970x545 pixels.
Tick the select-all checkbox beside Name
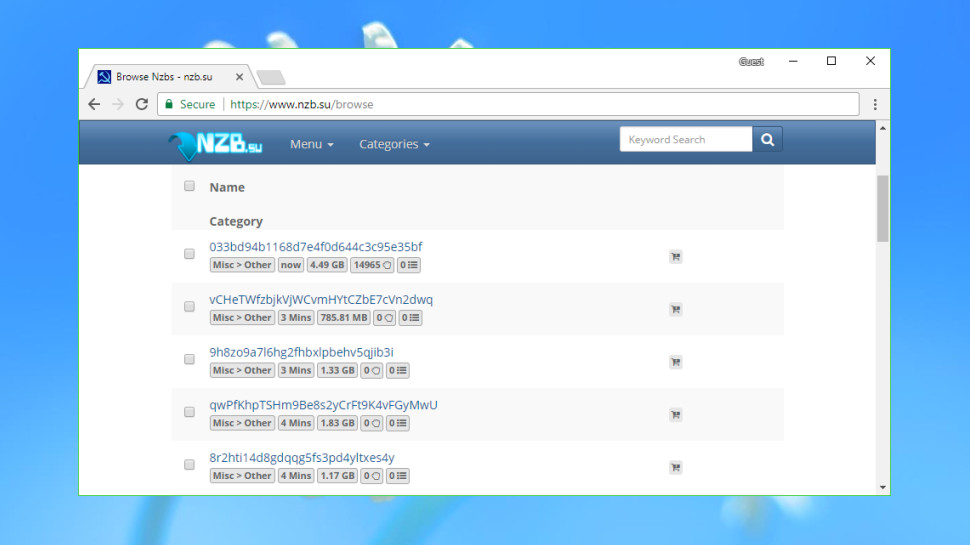pyautogui.click(x=189, y=186)
